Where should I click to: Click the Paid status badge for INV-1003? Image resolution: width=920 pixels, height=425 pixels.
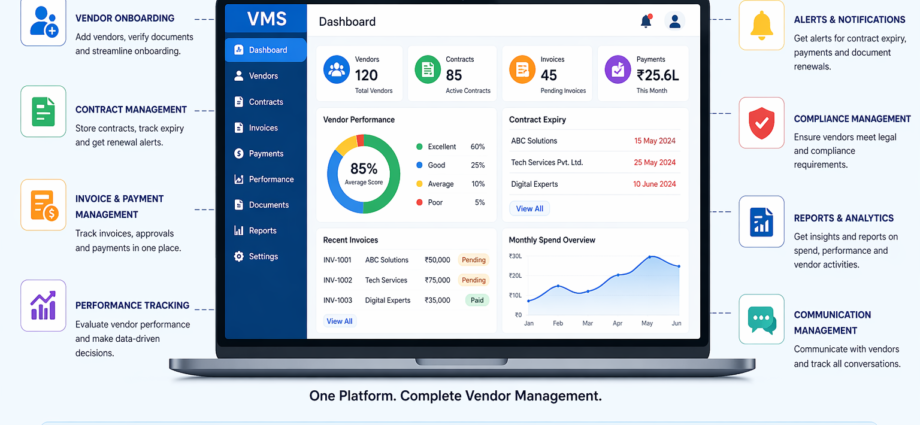click(476, 300)
